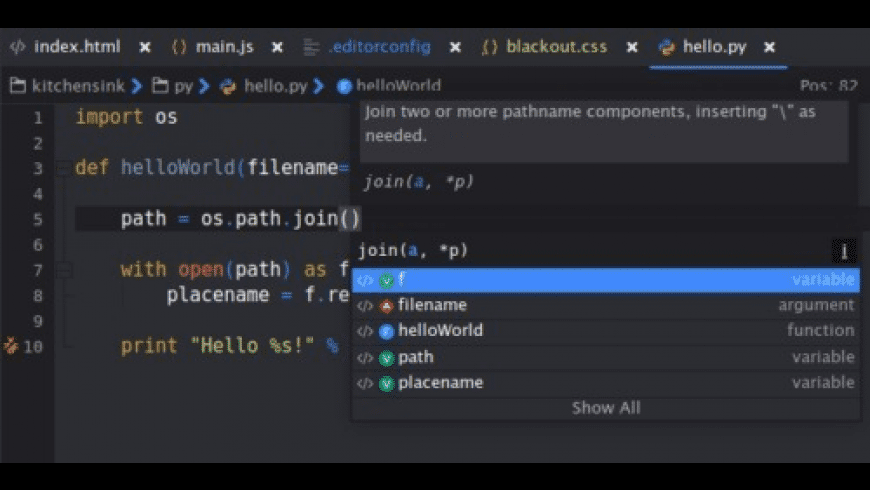Screen dimensions: 870x490
Task: Close the blackout.css tab
Action: (632, 47)
